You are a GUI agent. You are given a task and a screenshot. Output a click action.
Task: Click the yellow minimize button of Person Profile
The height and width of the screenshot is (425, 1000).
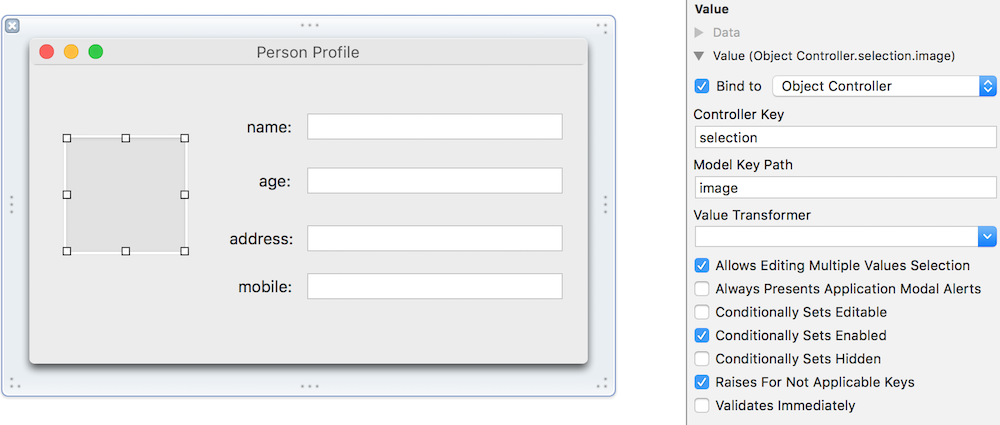71,52
